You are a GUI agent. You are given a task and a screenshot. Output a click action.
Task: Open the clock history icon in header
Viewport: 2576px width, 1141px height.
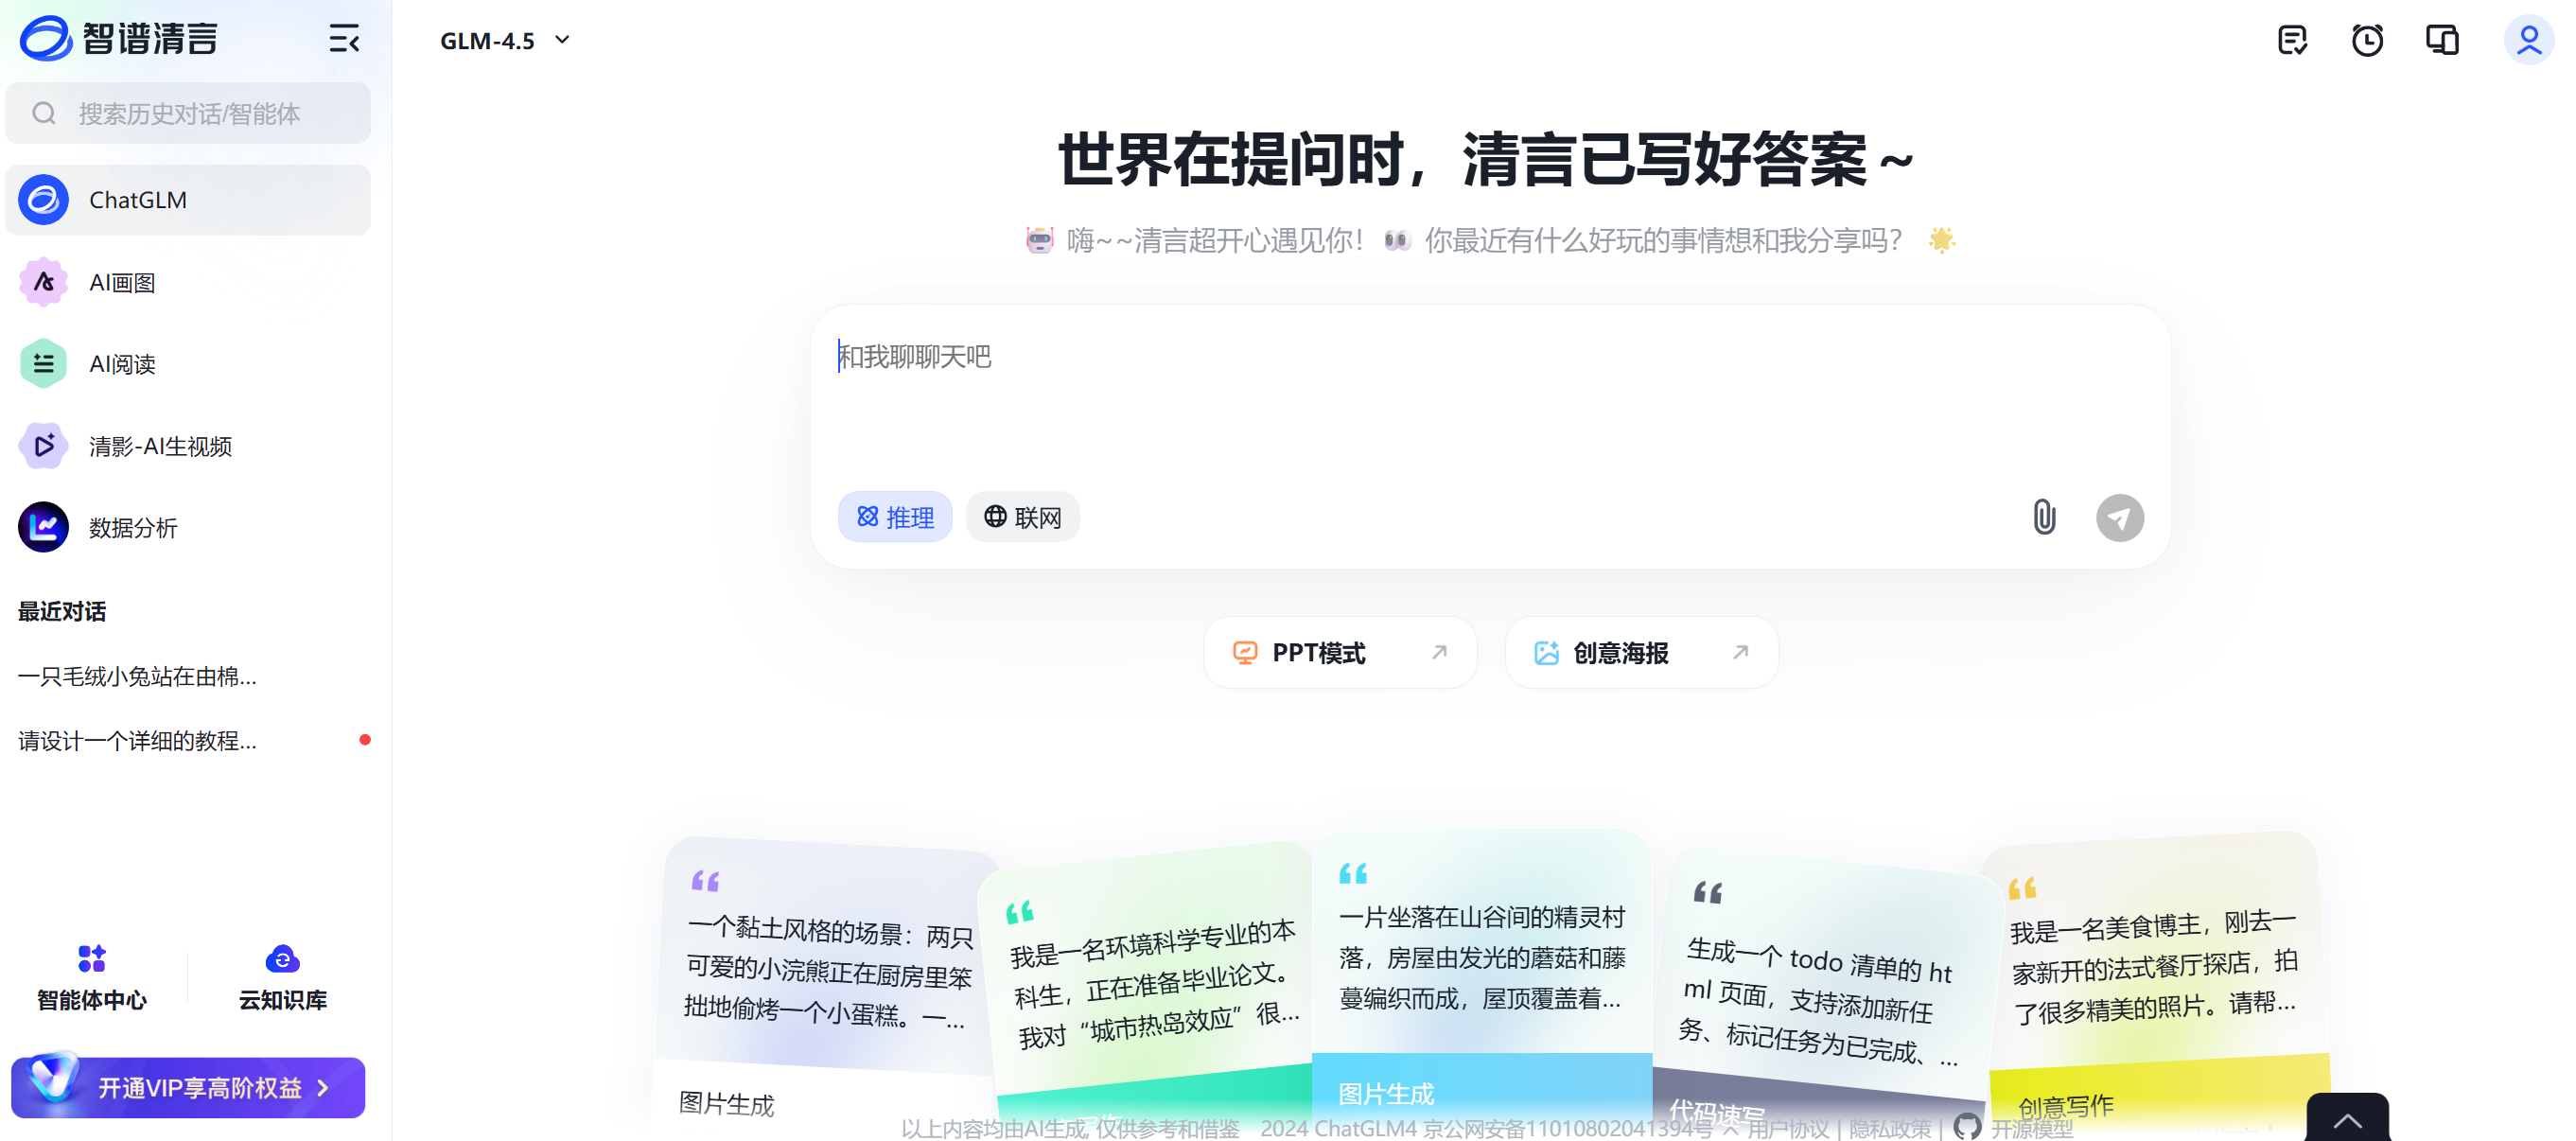pos(2367,40)
